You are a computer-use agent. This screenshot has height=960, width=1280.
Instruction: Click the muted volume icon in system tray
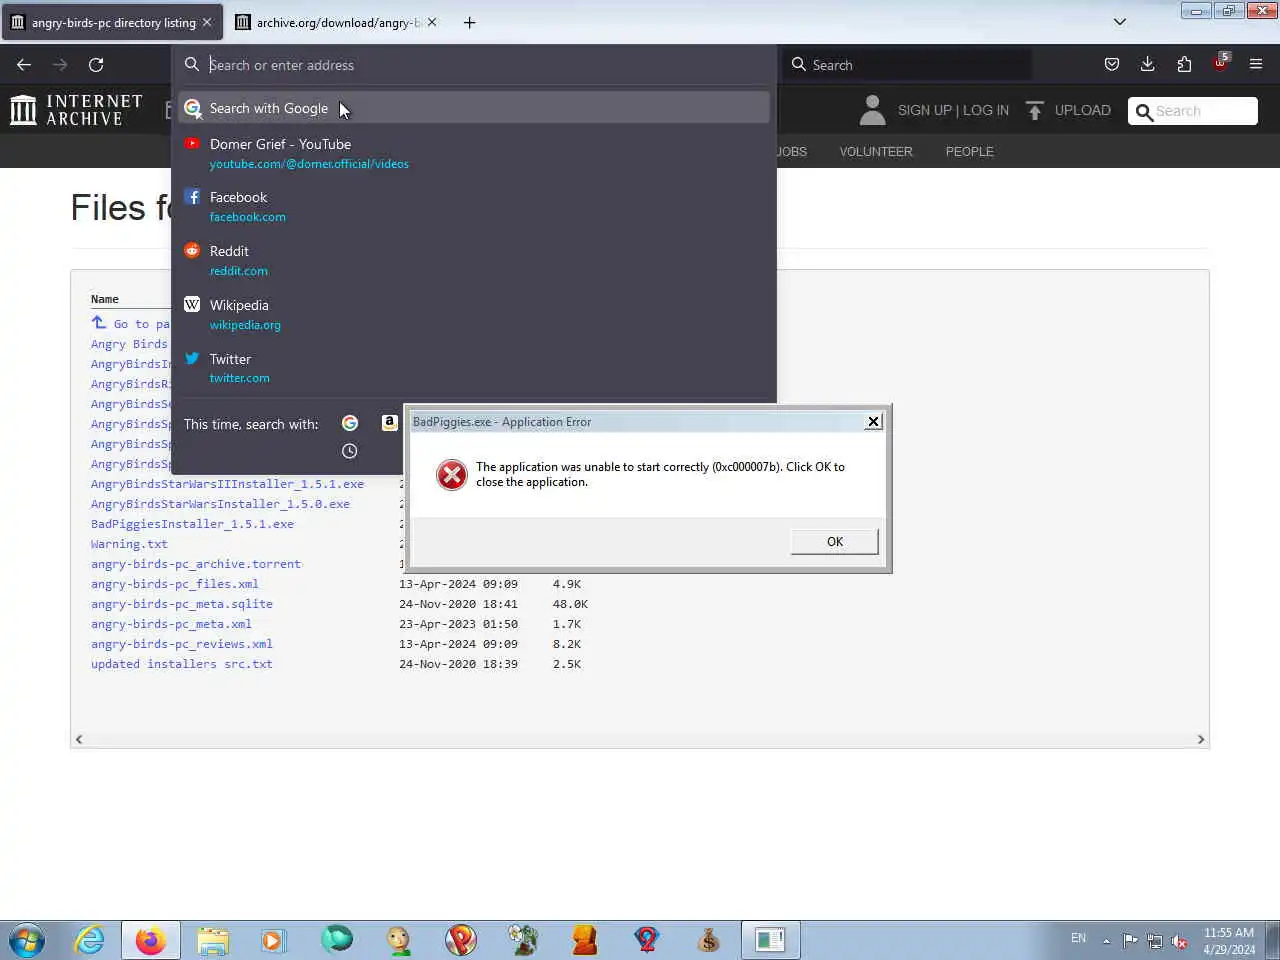click(x=1179, y=941)
